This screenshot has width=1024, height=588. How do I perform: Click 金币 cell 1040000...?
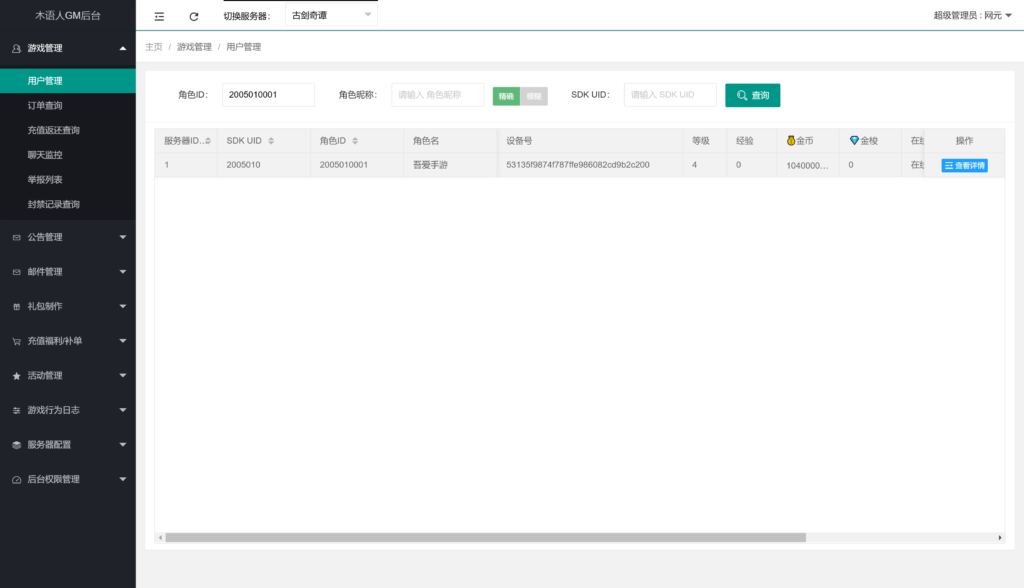pyautogui.click(x=807, y=166)
